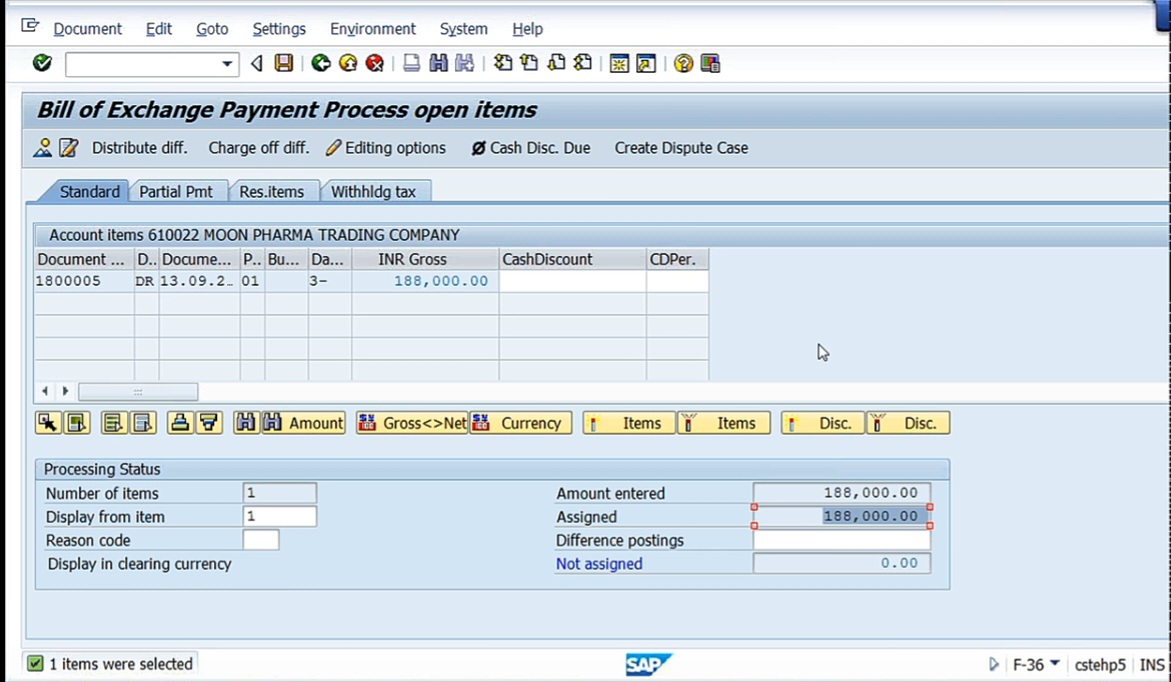This screenshot has height=682, width=1171.
Task: Open the Settings menu
Action: [x=279, y=29]
